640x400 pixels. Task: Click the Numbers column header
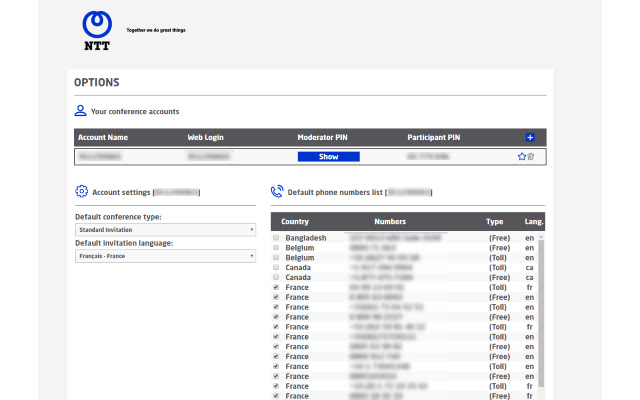(390, 222)
